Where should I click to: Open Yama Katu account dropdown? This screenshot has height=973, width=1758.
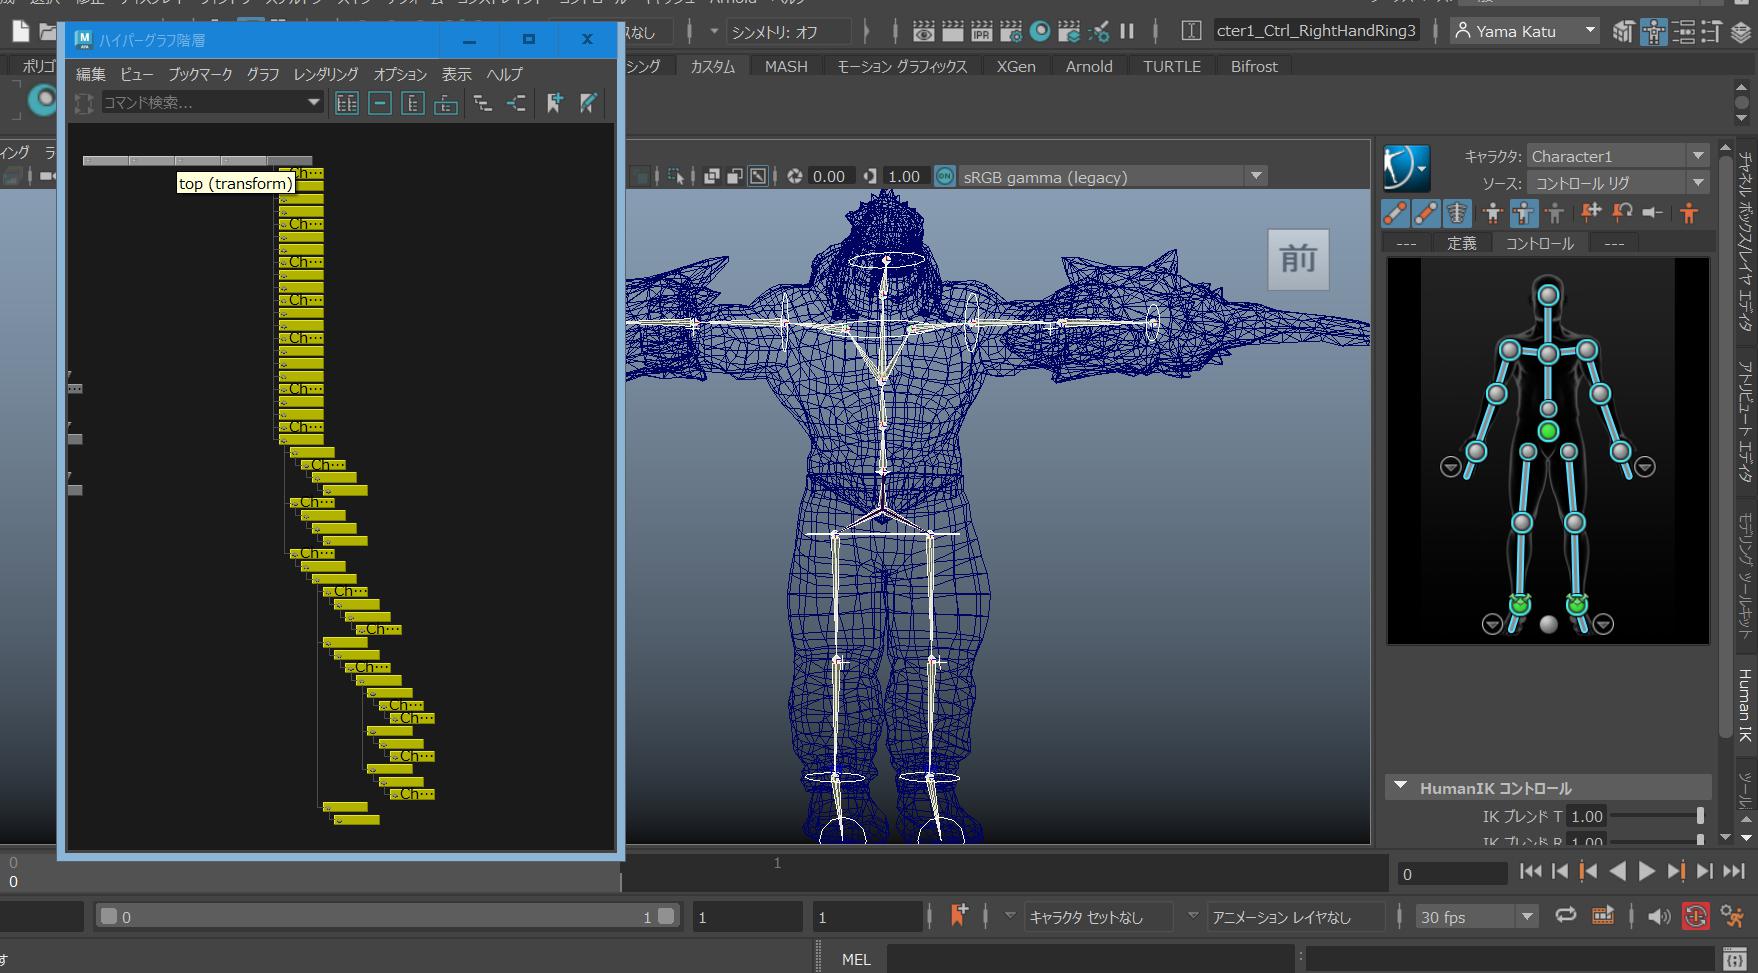click(x=1524, y=31)
